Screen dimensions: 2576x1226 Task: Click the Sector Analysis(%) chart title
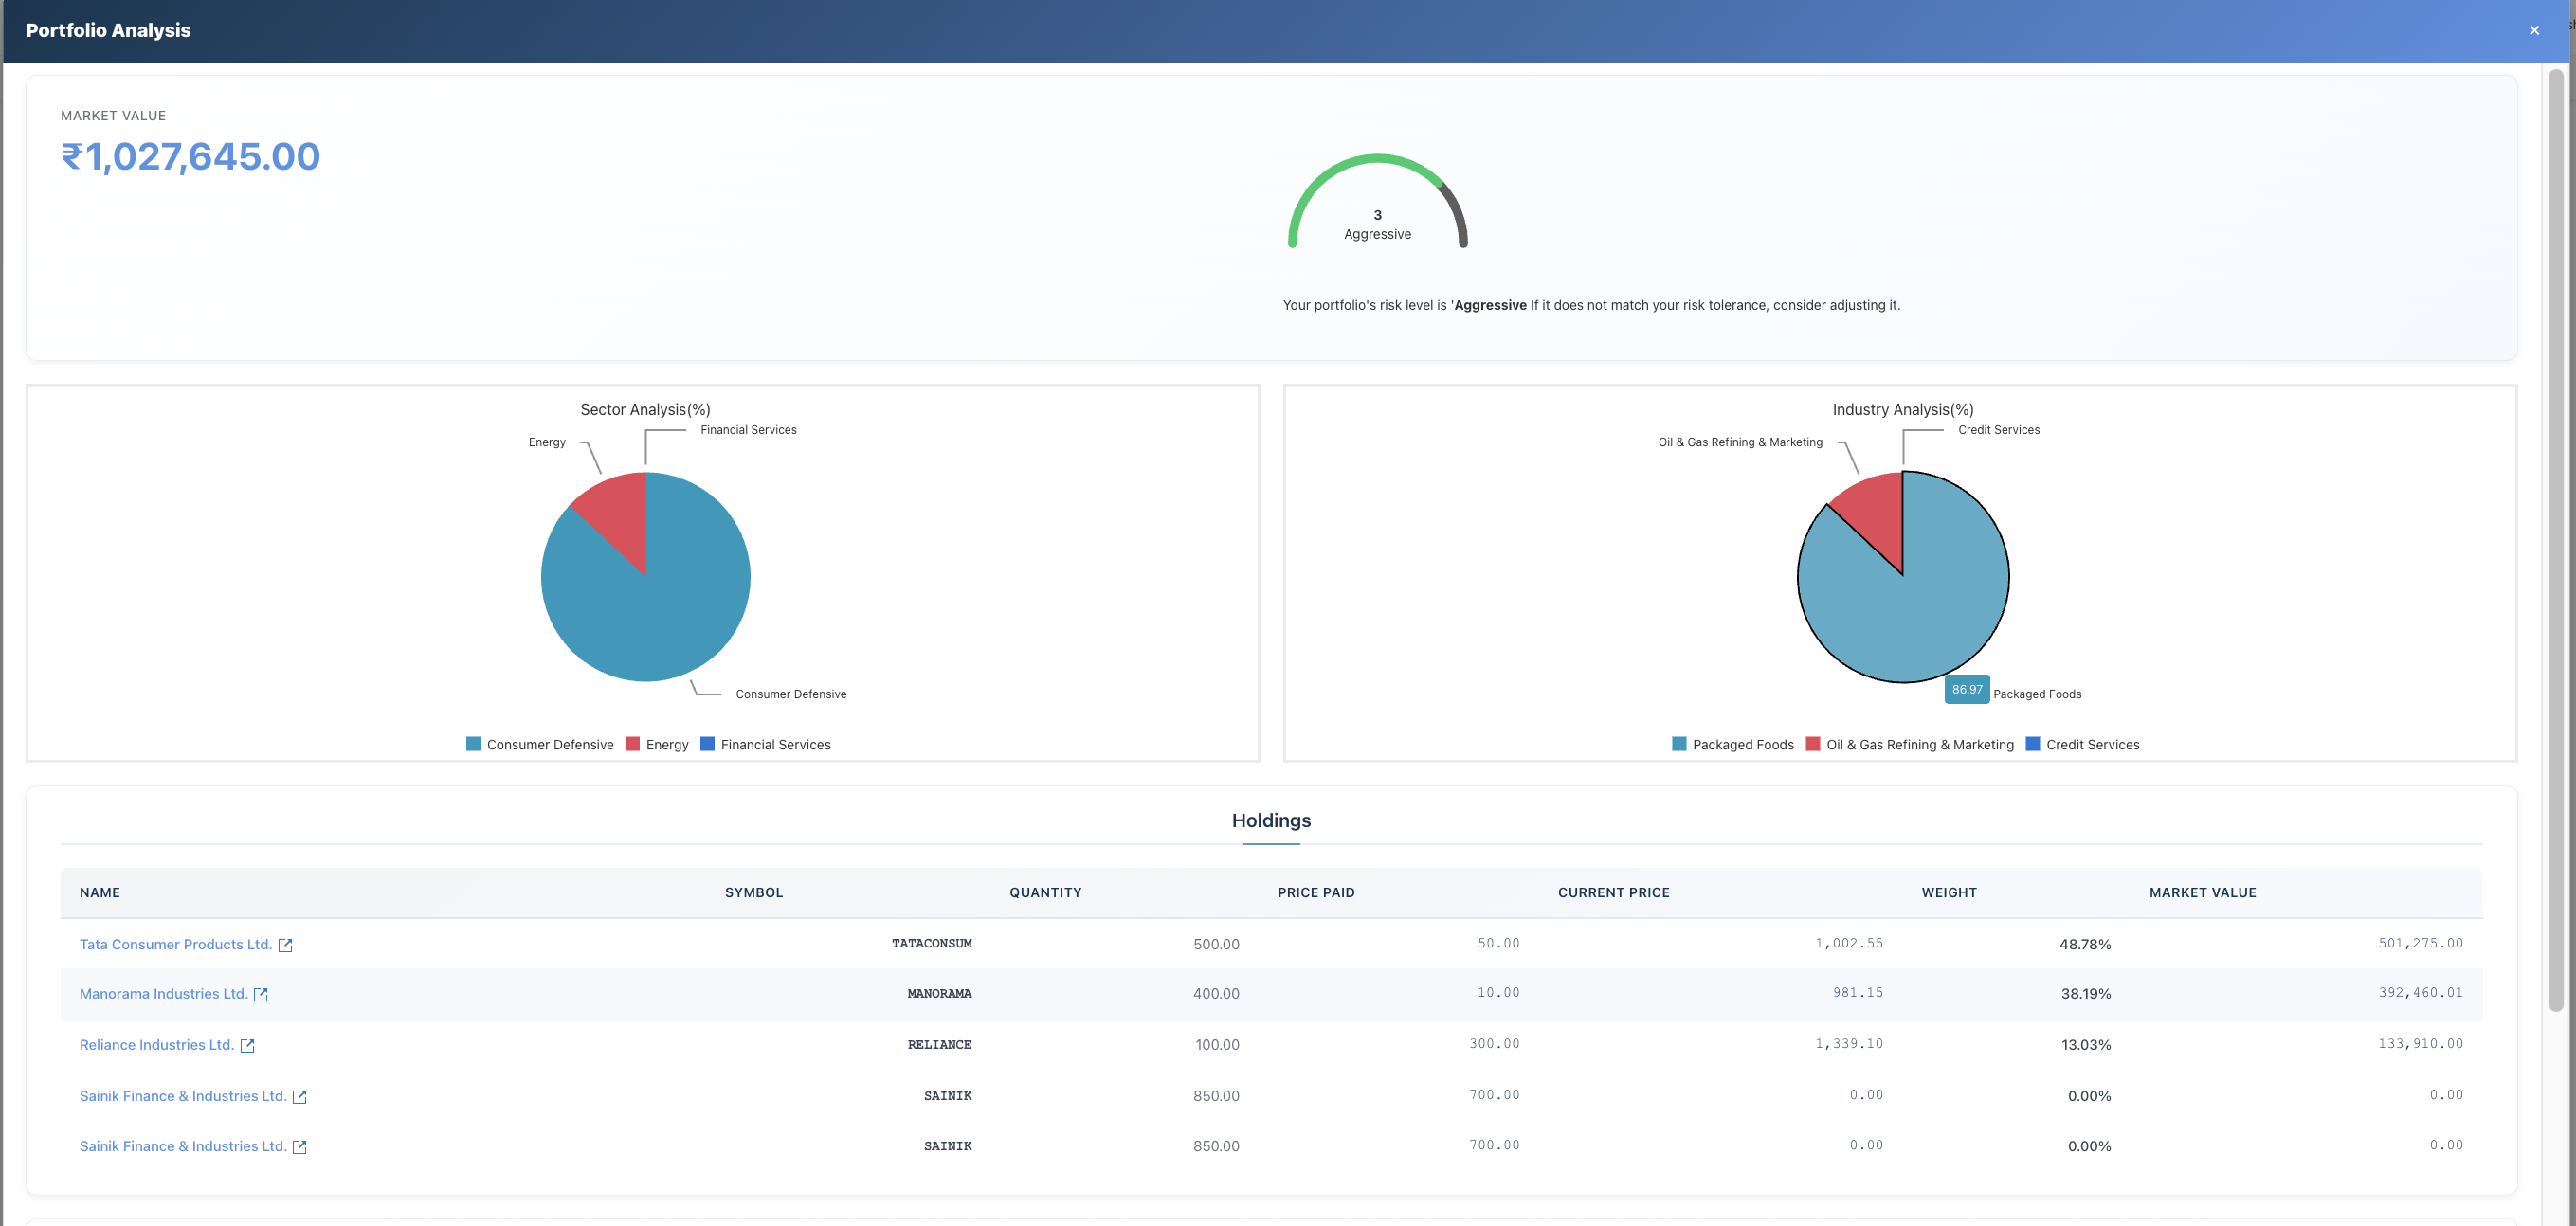tap(645, 409)
